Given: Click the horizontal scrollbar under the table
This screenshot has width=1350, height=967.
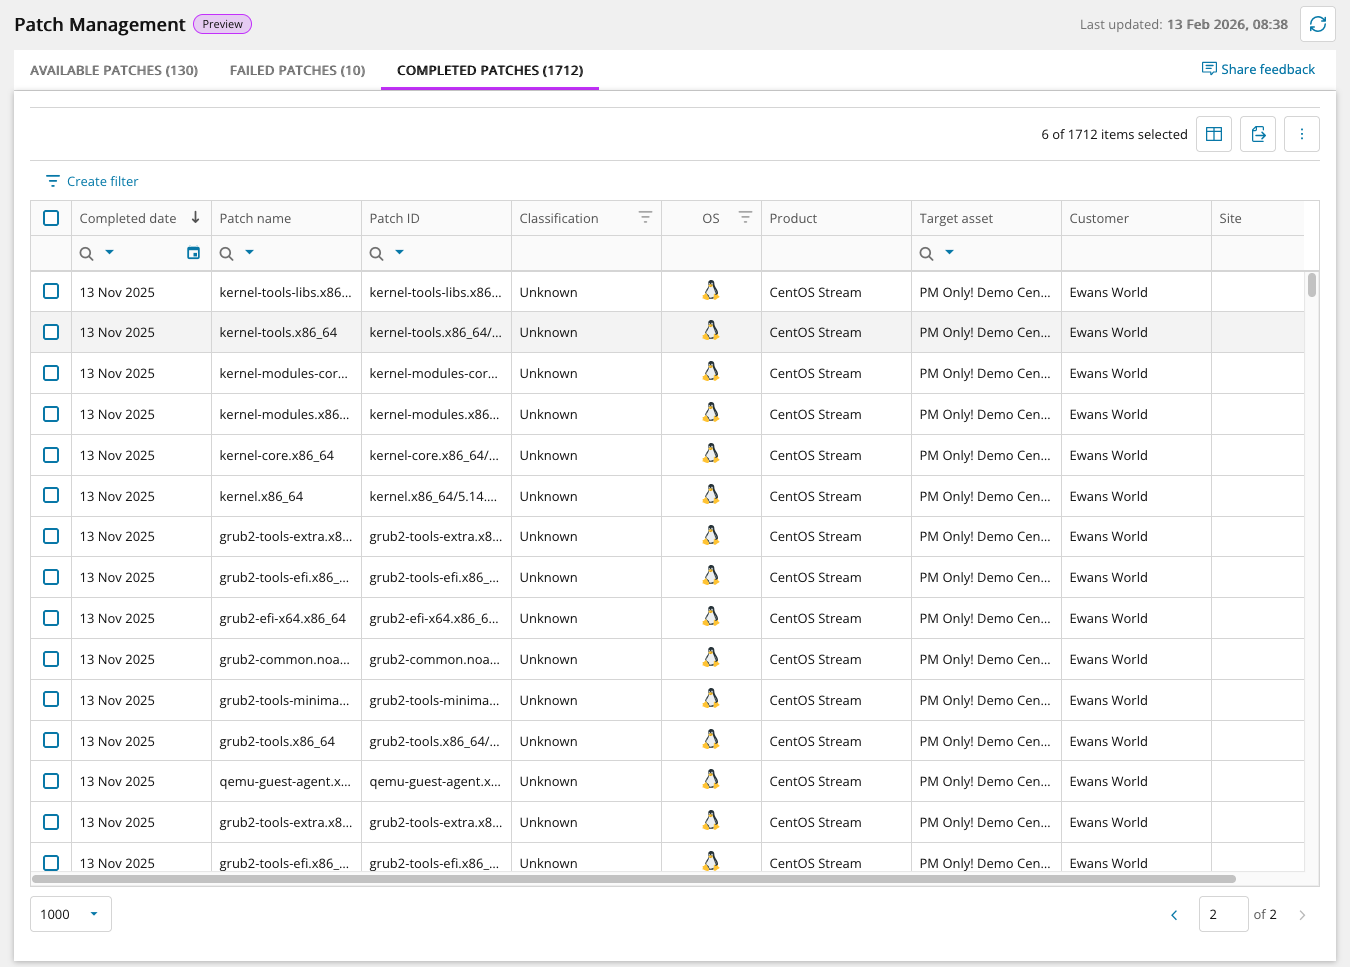Looking at the screenshot, I should 634,879.
